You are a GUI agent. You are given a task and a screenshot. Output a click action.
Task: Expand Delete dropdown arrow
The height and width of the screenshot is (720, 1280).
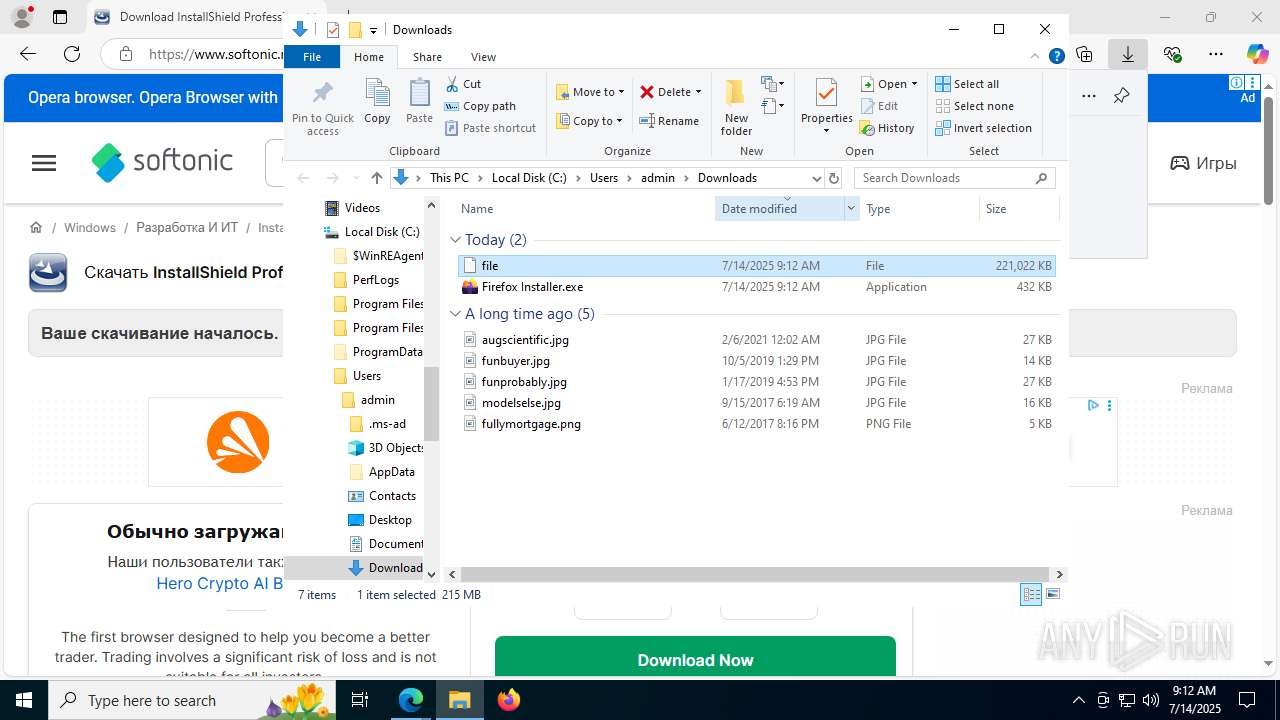pos(698,92)
